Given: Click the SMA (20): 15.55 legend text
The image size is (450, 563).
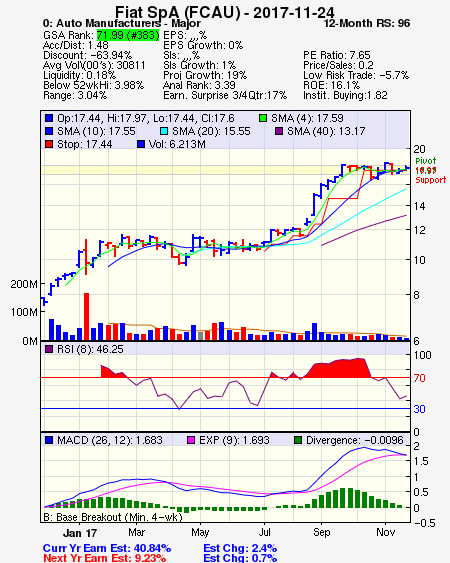Looking at the screenshot, I should tap(211, 131).
